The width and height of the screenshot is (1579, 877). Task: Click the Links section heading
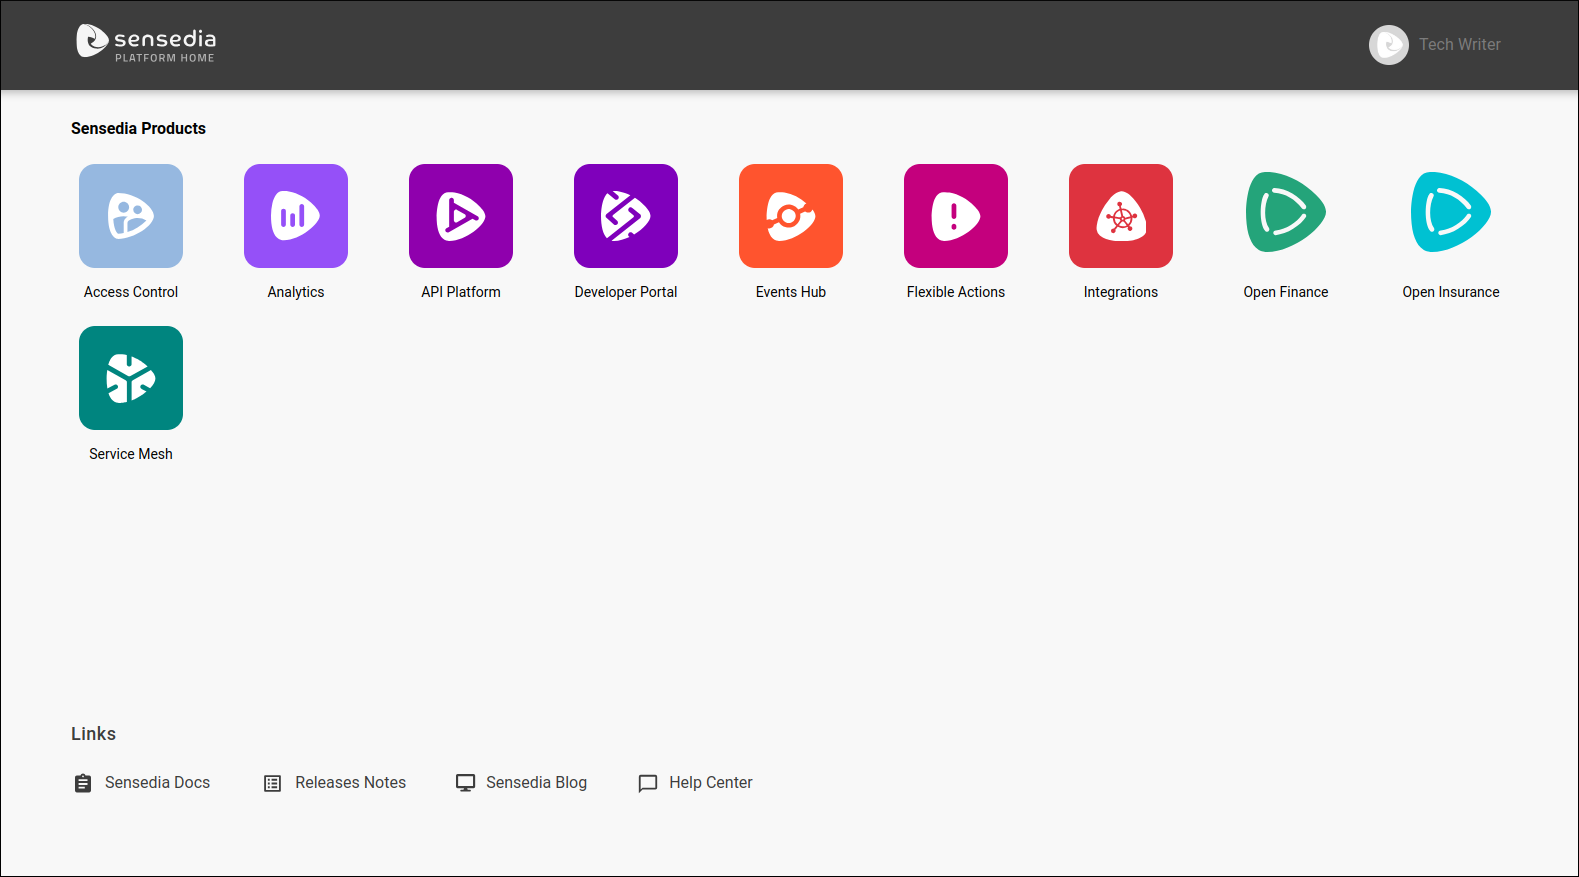[93, 734]
